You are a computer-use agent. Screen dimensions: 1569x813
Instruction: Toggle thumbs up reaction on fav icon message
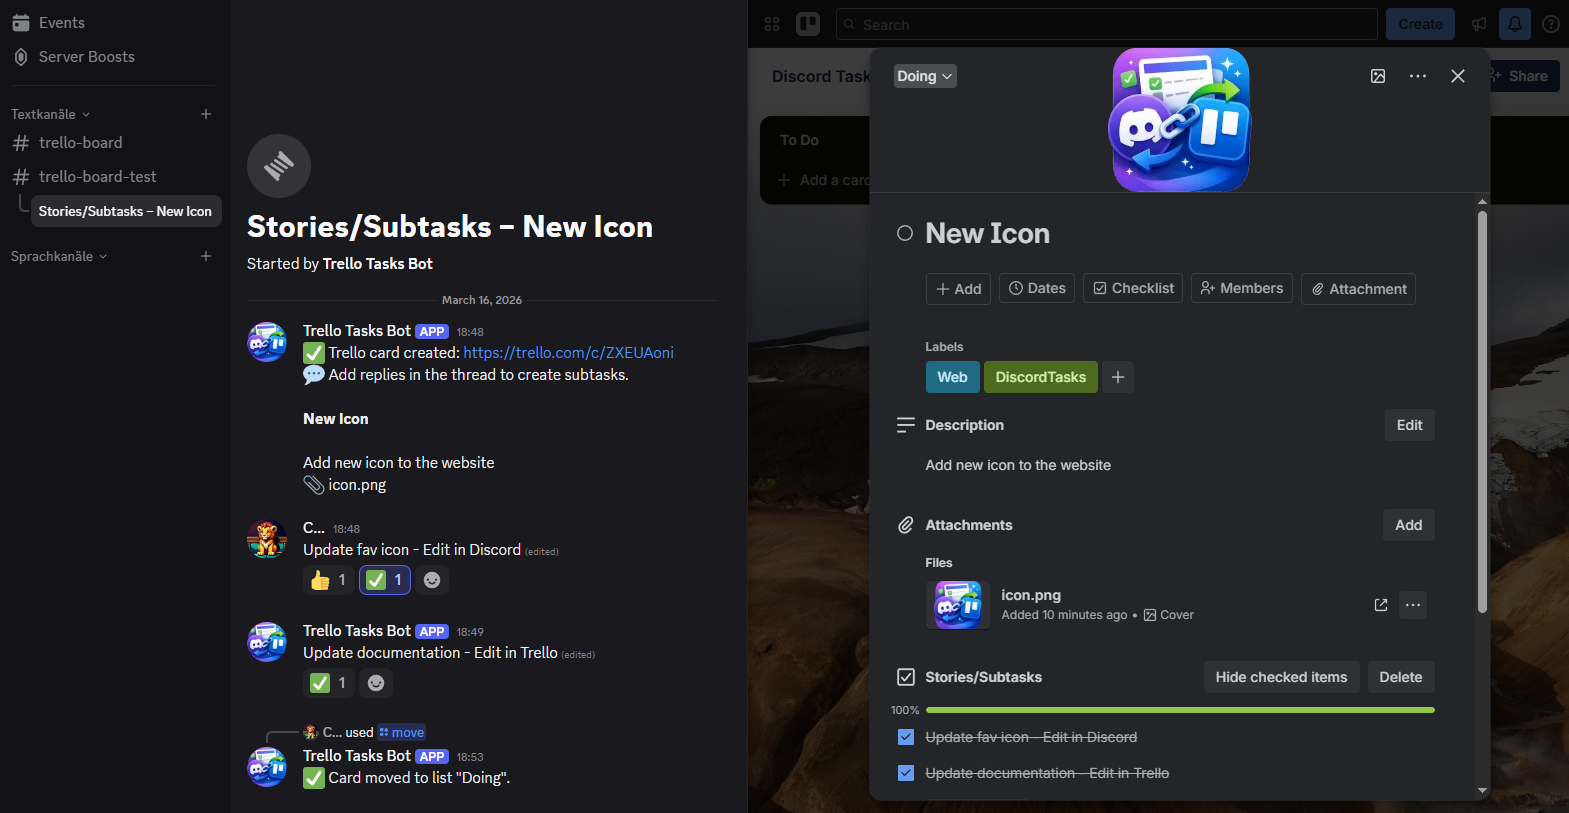point(329,580)
